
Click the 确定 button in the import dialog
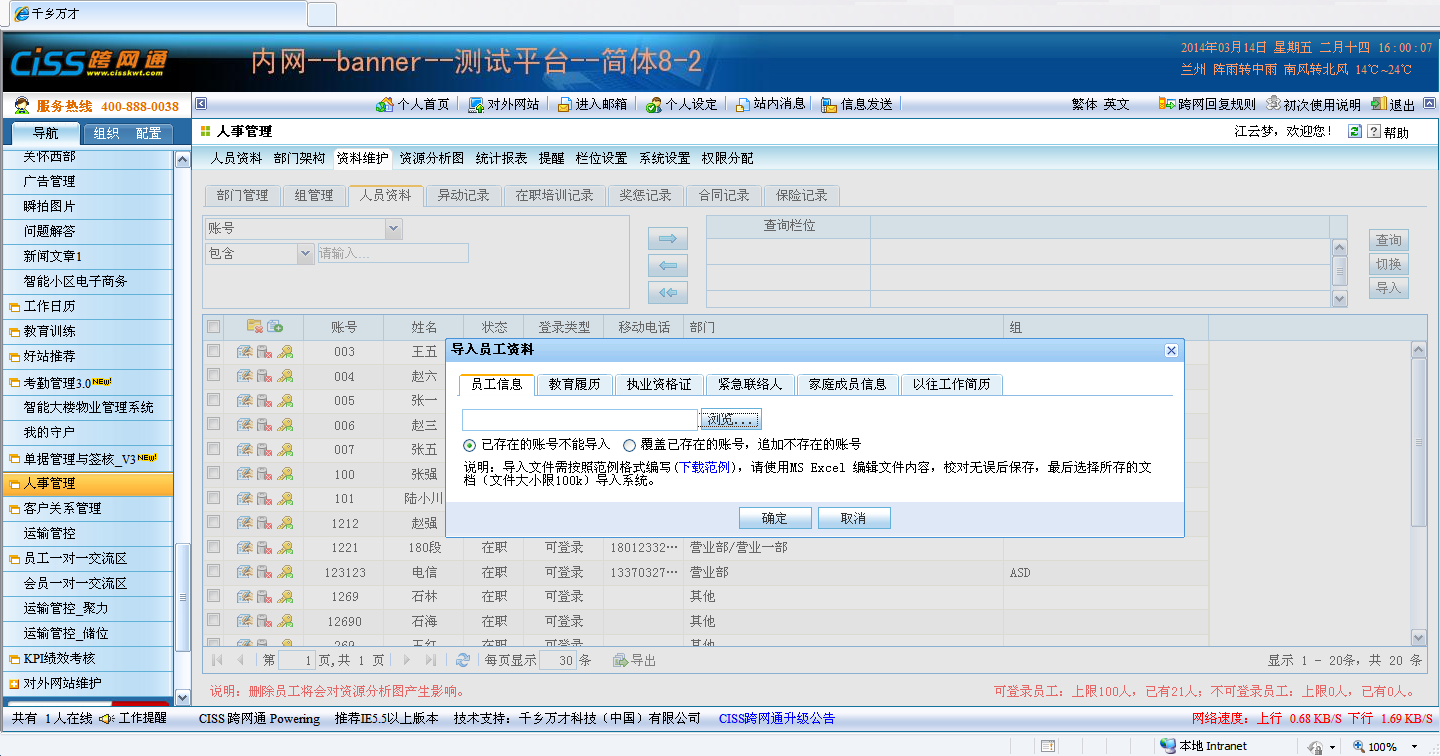(x=774, y=518)
